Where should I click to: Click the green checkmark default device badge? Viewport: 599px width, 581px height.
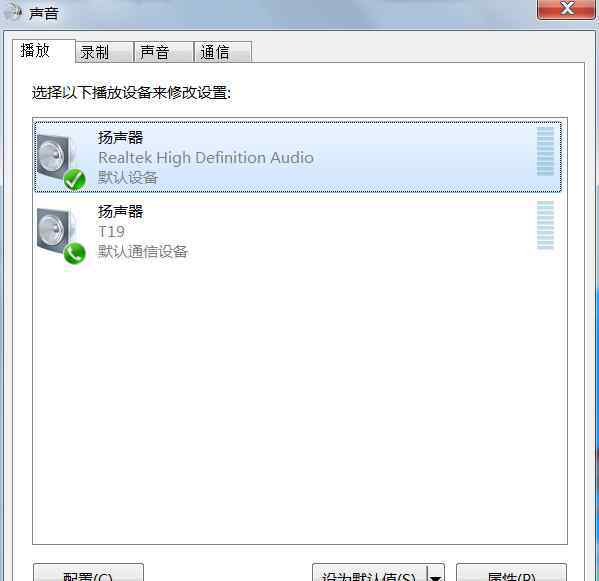click(x=74, y=179)
